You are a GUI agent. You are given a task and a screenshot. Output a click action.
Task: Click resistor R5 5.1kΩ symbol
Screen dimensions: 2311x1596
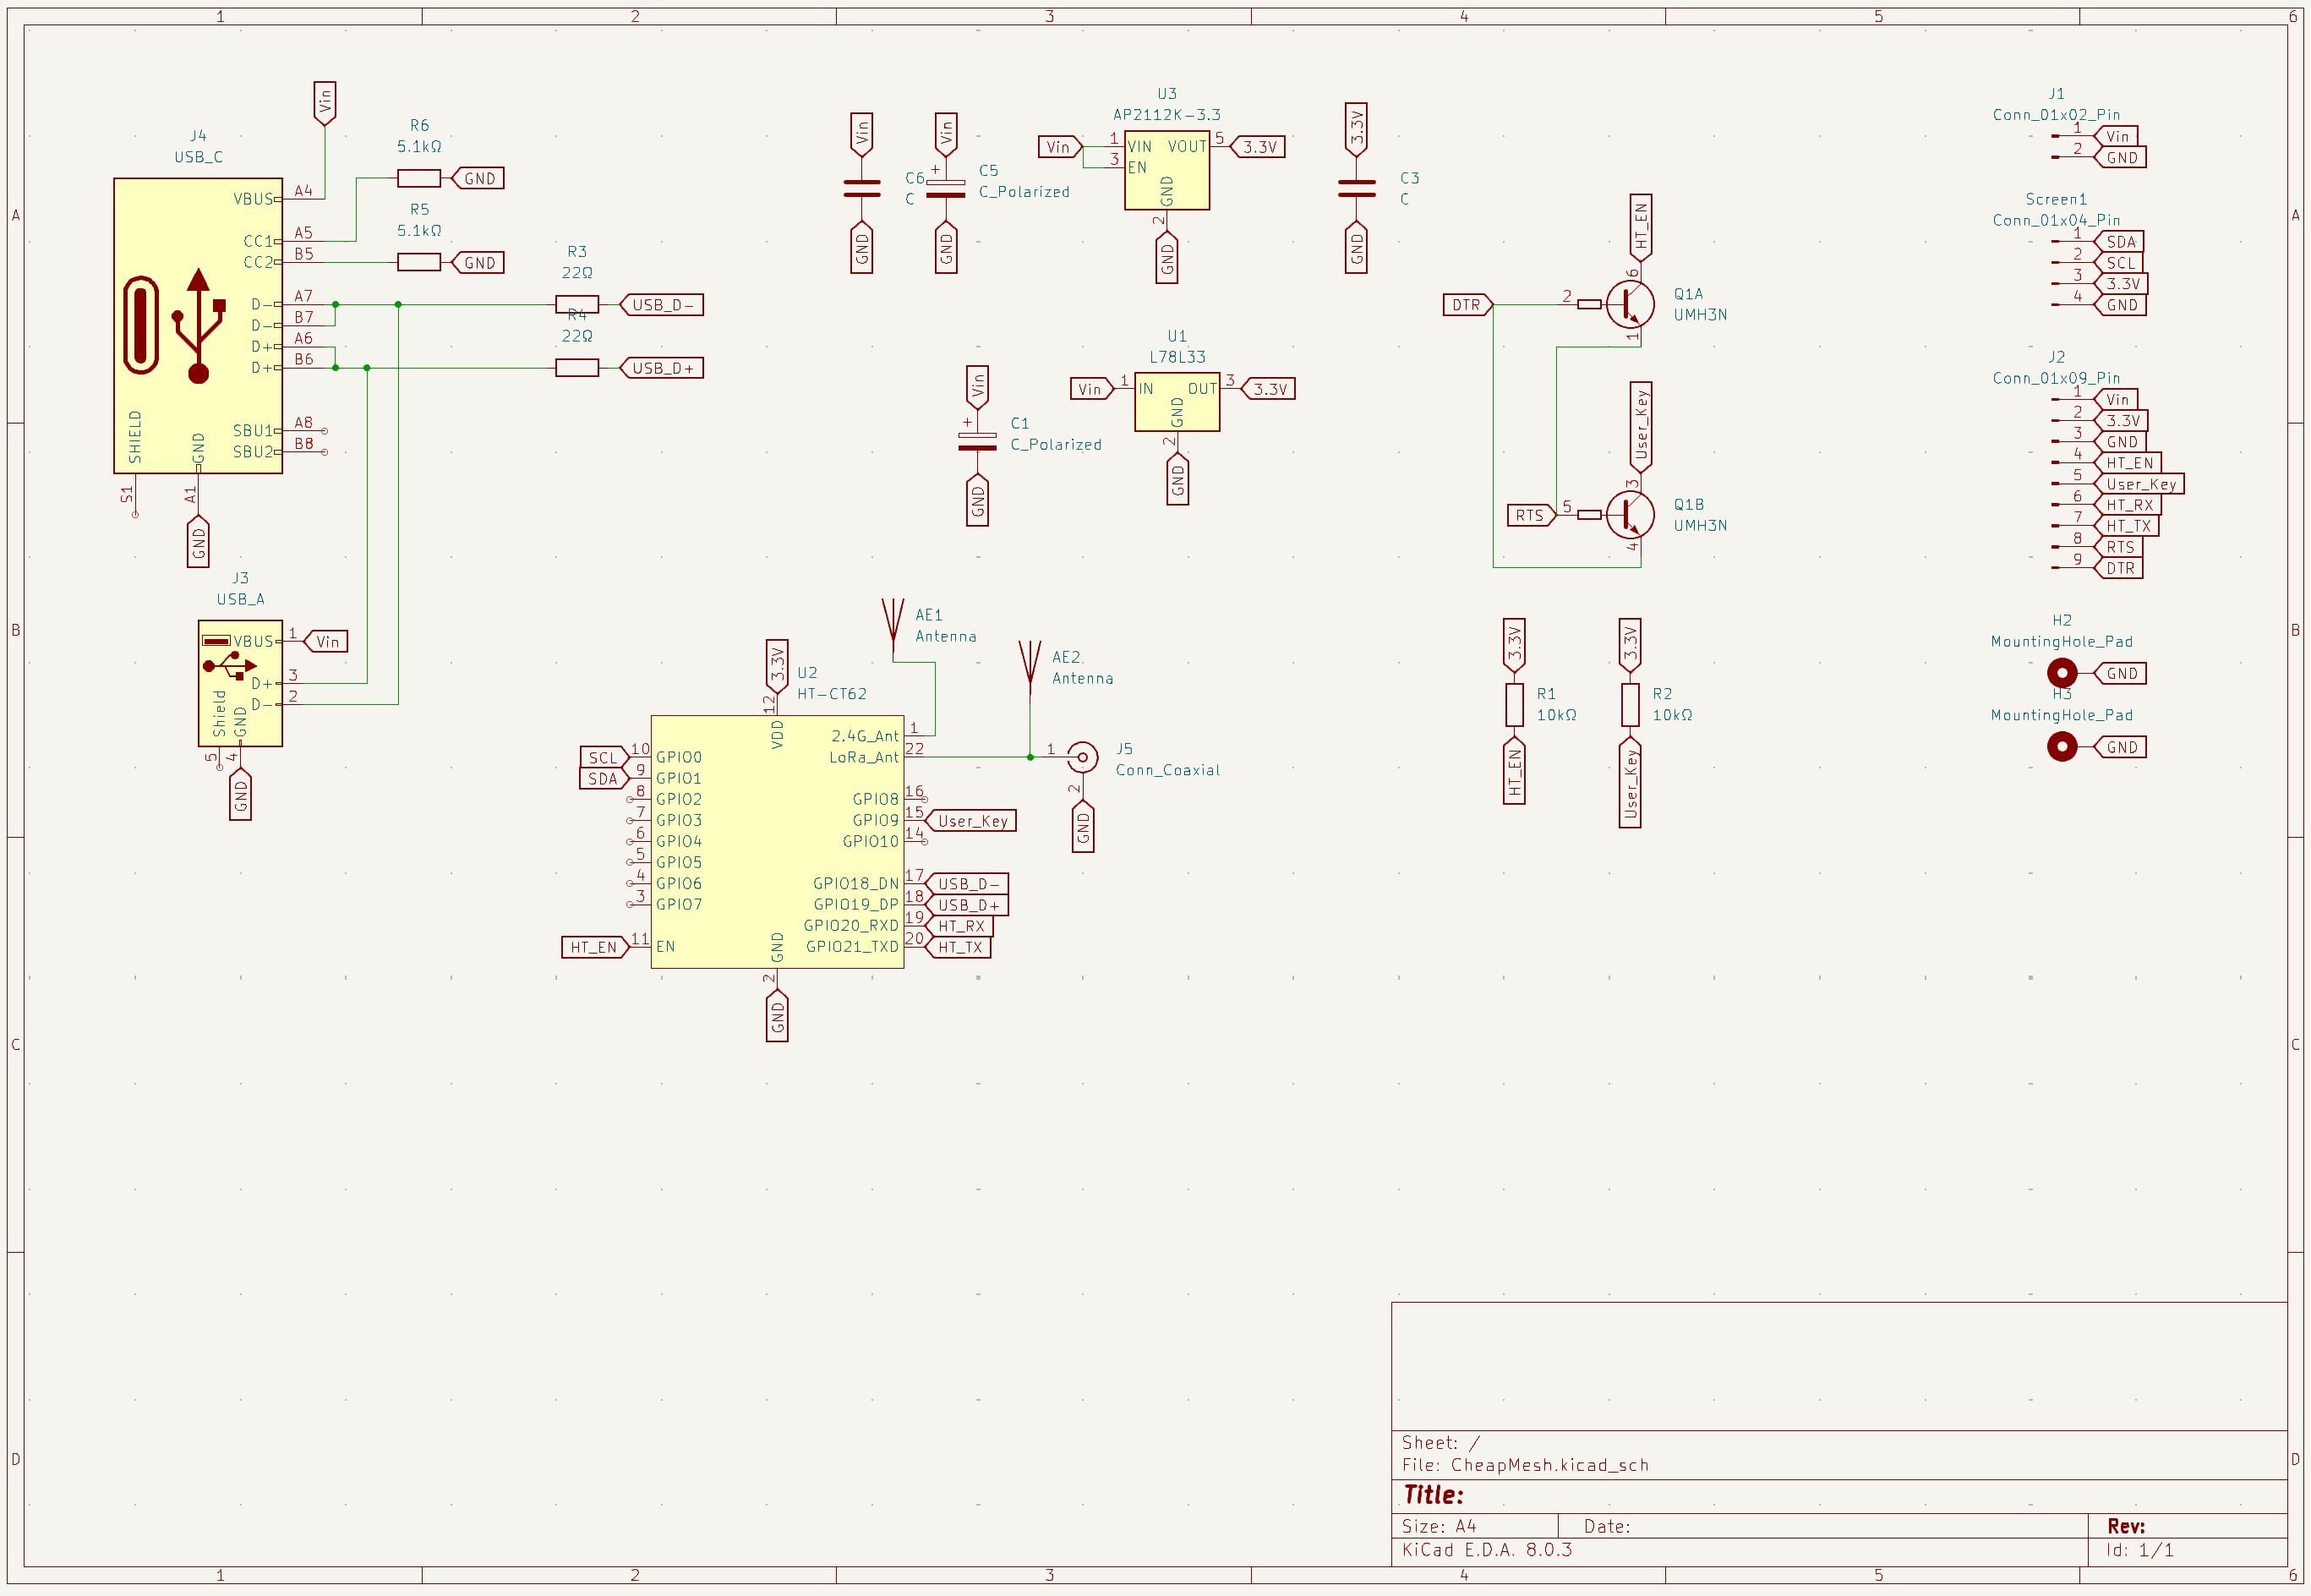419,262
